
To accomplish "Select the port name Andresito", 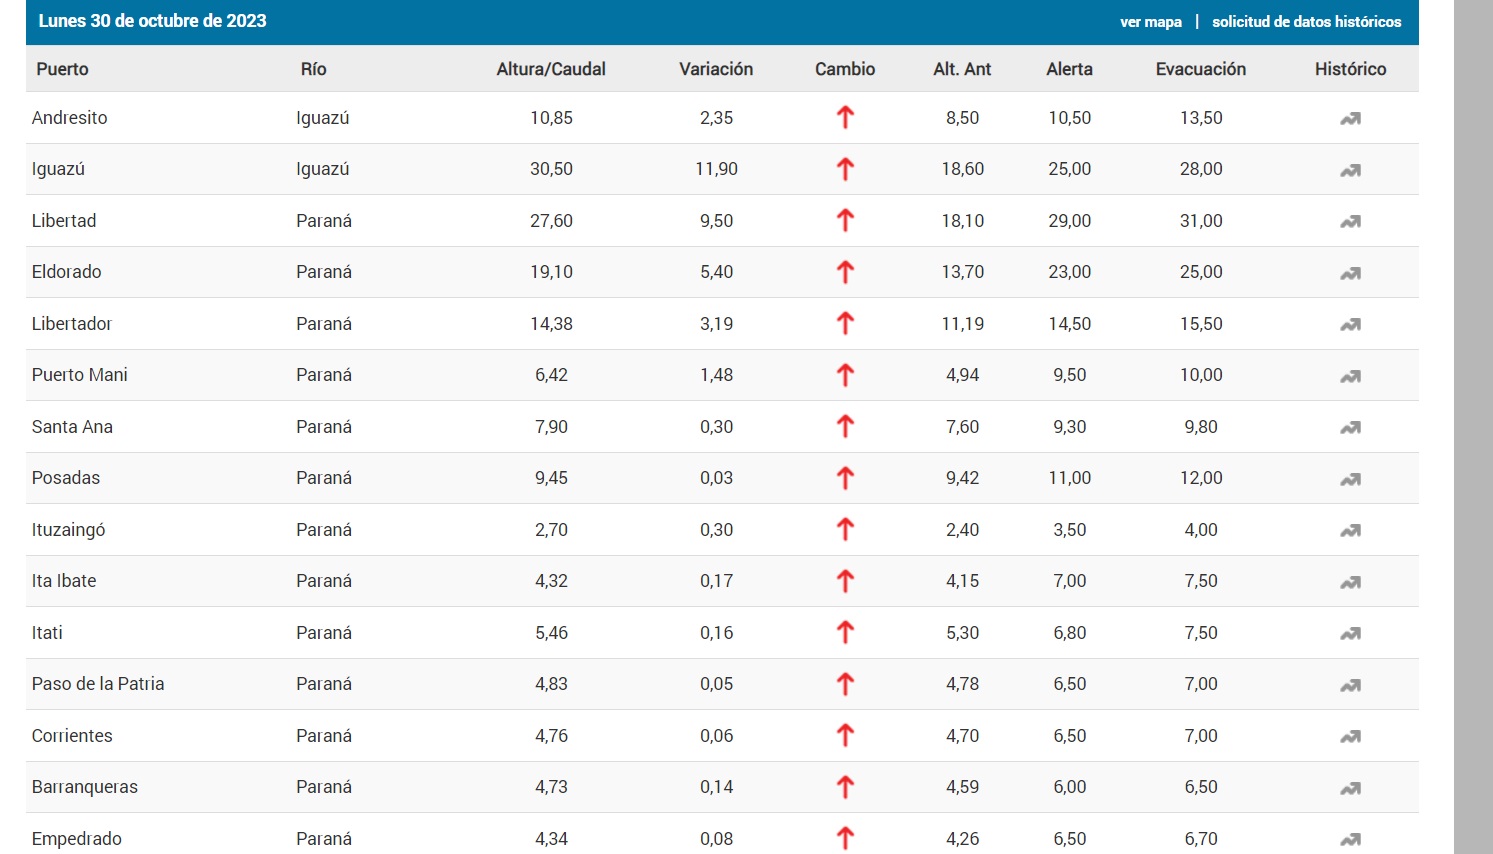I will [x=69, y=118].
